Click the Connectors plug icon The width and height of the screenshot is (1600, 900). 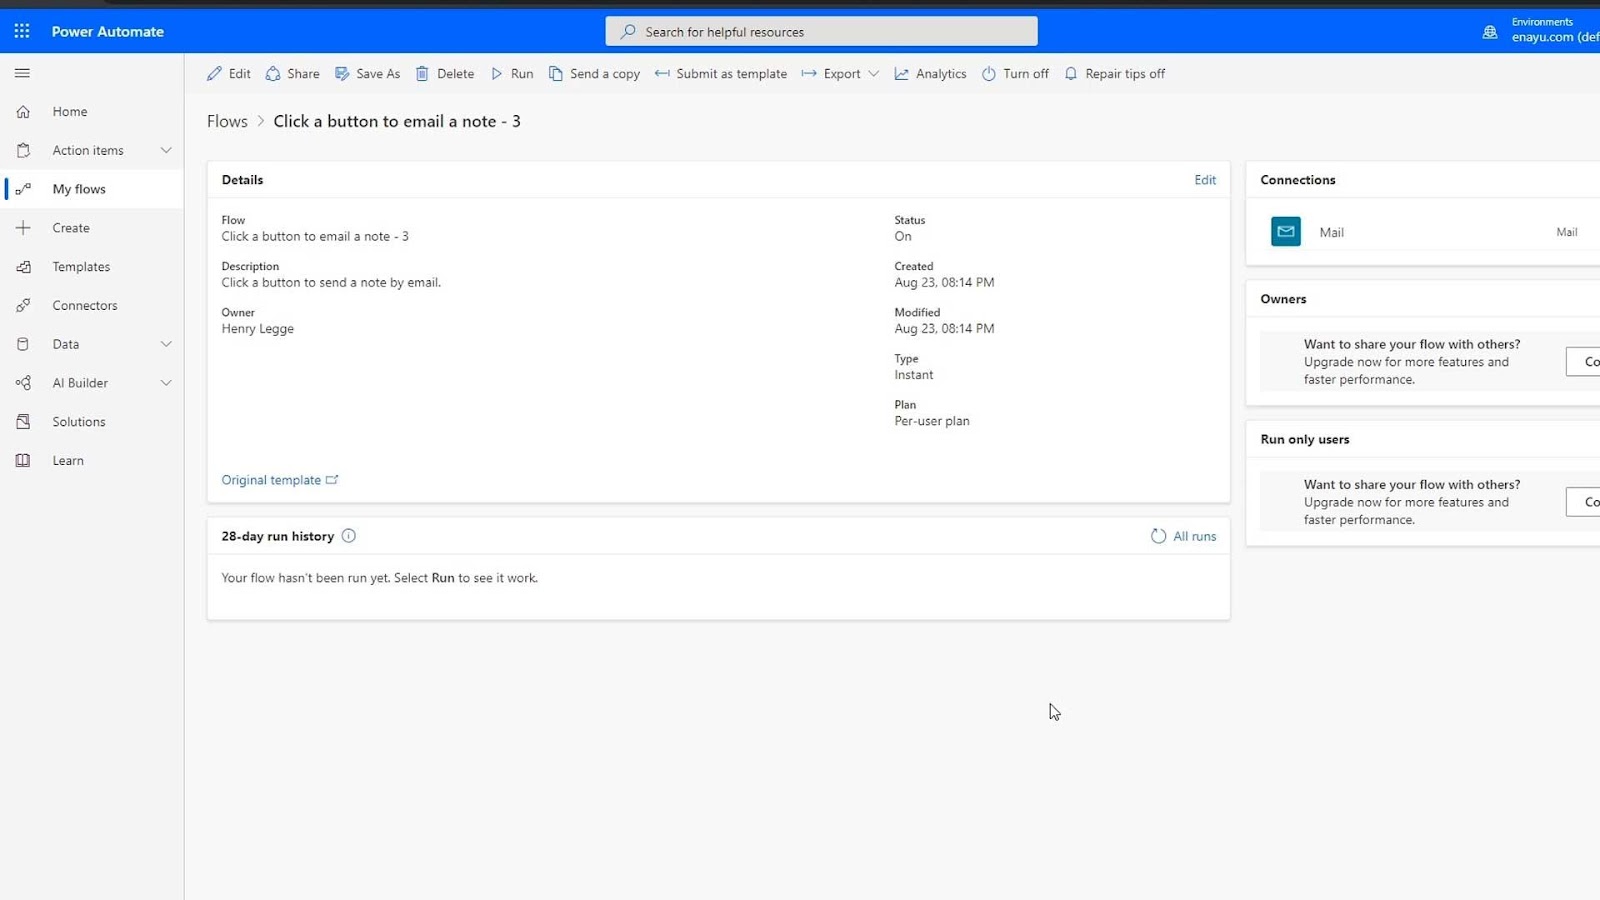[x=23, y=306]
